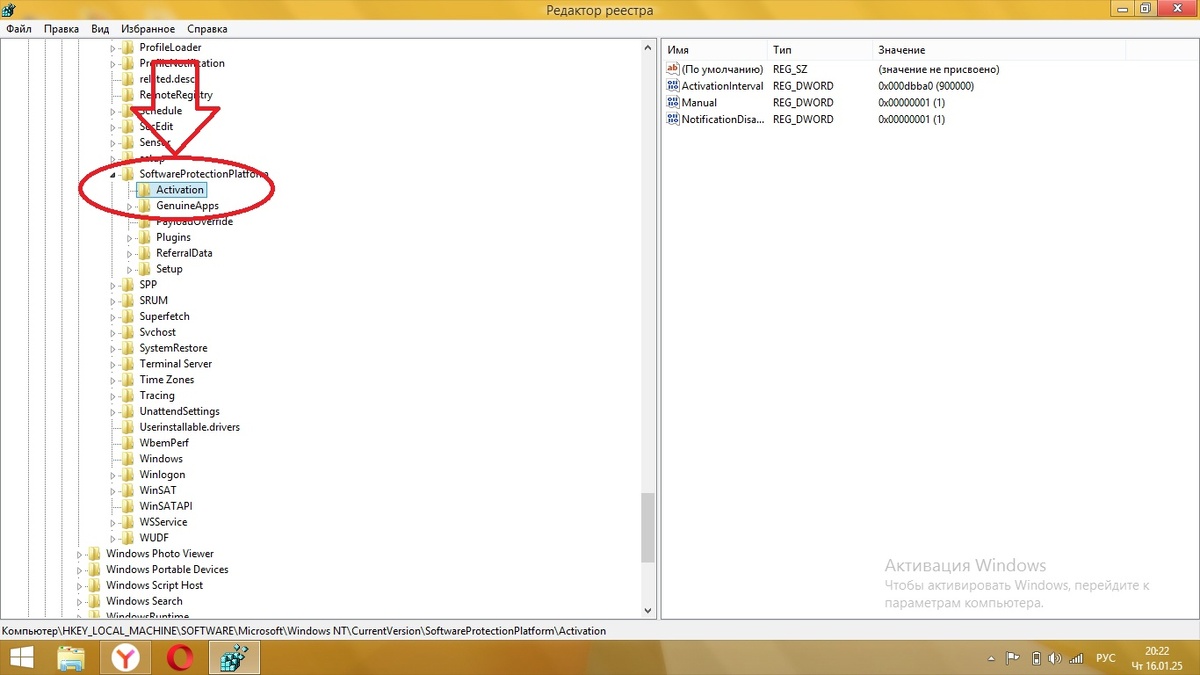Show hidden tray icons arrow
Image resolution: width=1200 pixels, height=675 pixels.
coord(991,658)
